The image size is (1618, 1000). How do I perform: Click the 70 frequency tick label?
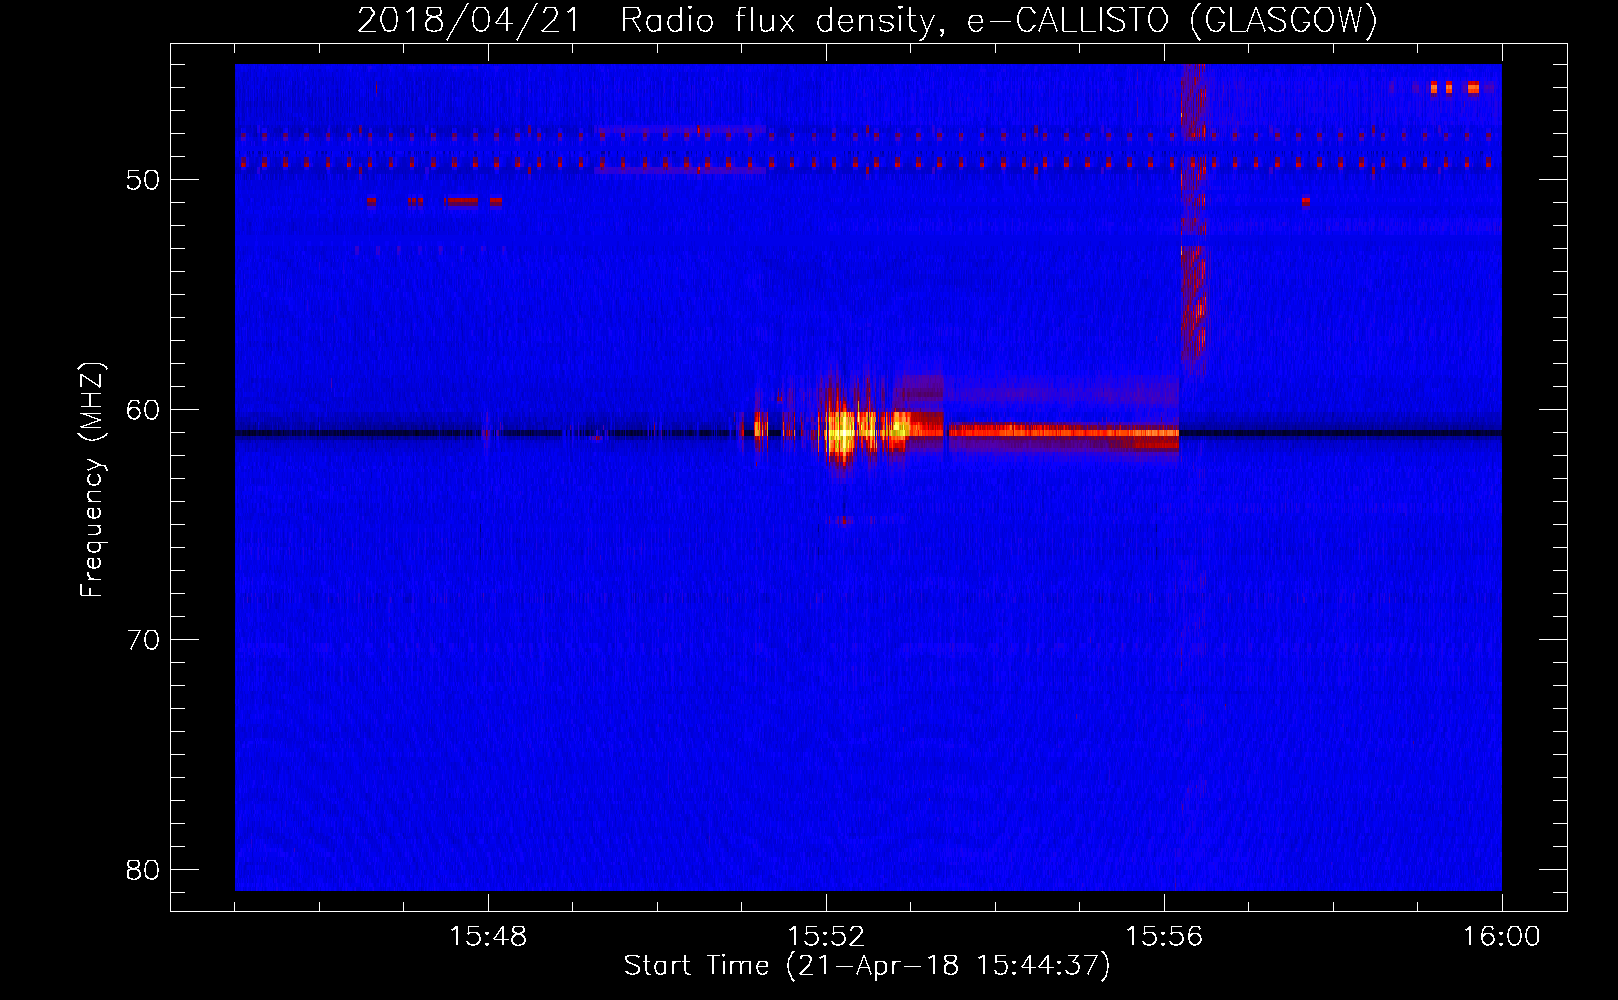143,640
